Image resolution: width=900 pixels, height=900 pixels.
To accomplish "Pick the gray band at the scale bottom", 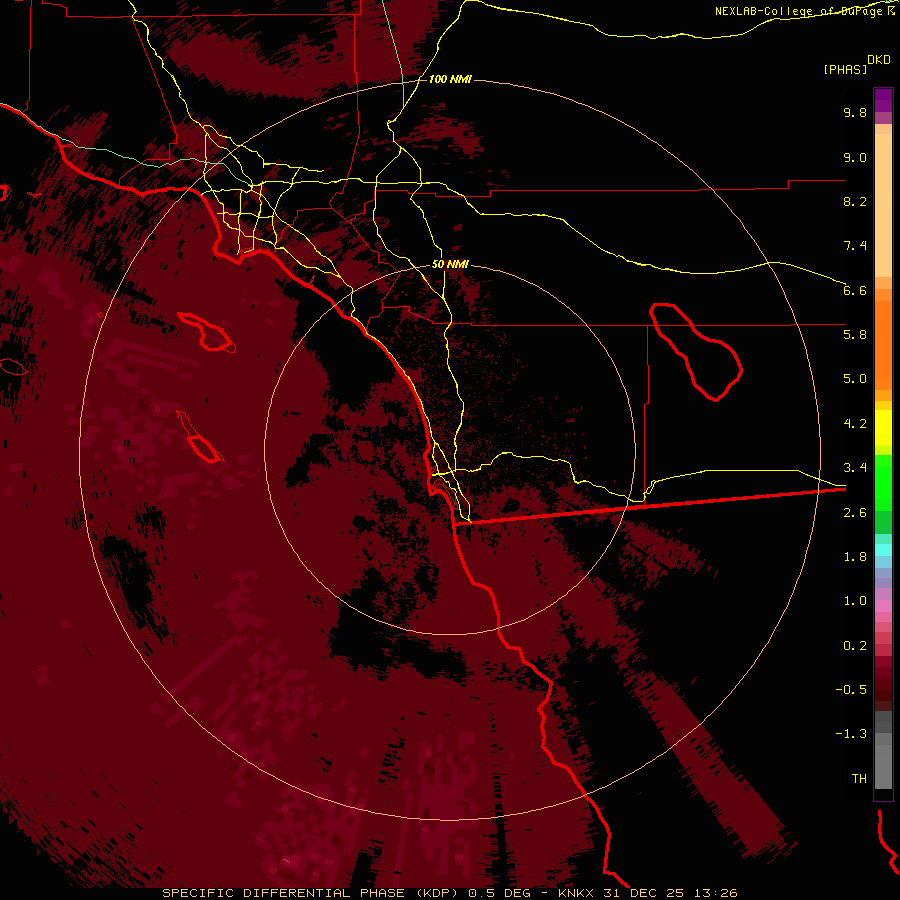I will 883,763.
